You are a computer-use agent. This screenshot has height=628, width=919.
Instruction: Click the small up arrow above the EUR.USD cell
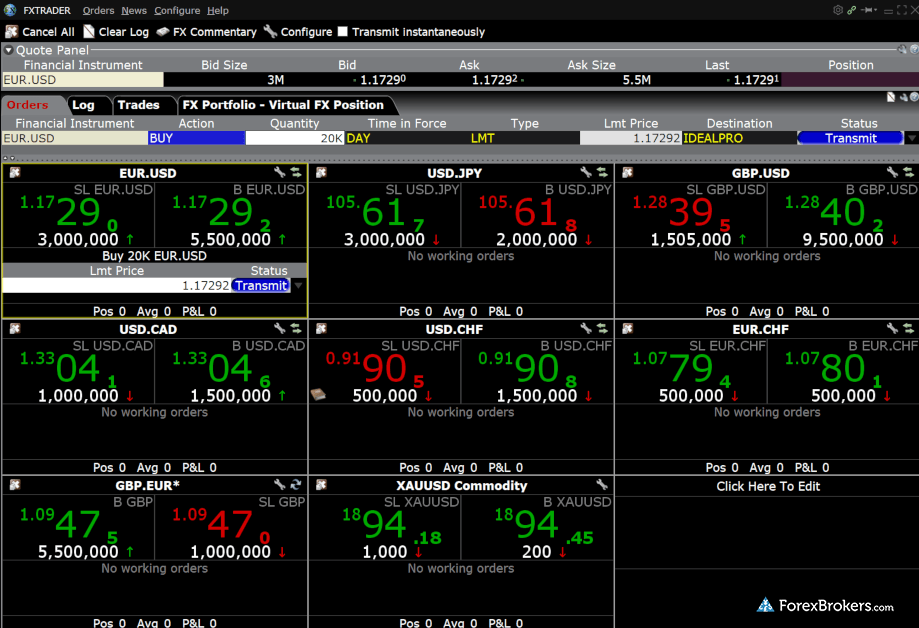5,158
